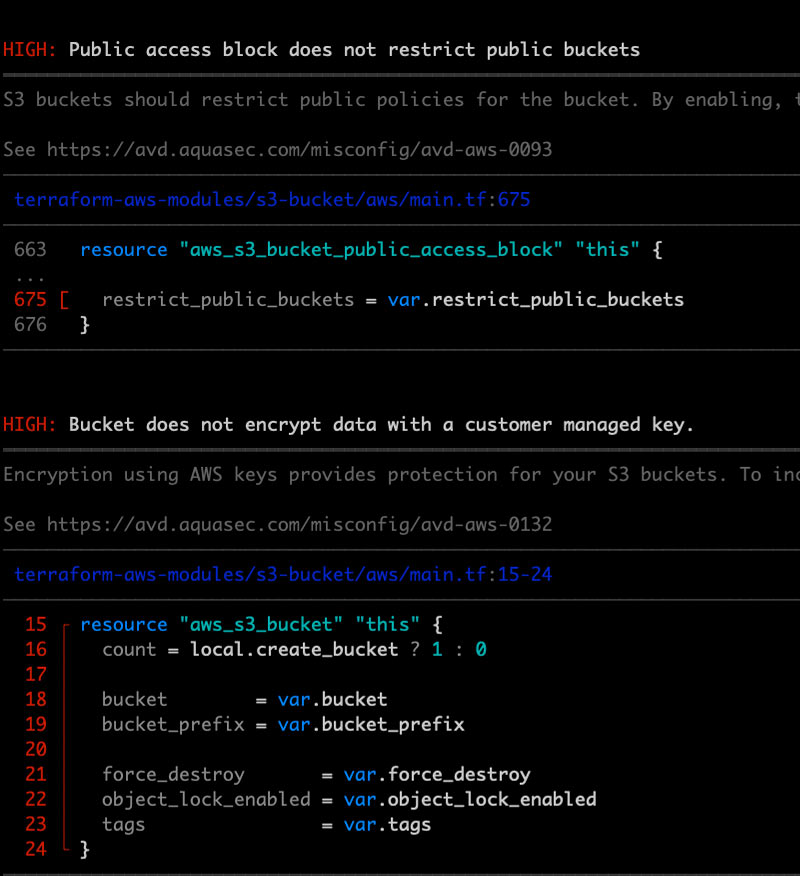Click line number 663

point(30,250)
